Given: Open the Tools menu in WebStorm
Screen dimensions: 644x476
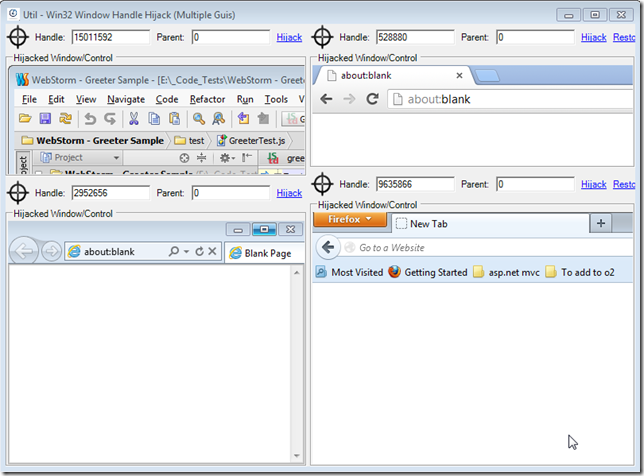Looking at the screenshot, I should (x=276, y=99).
